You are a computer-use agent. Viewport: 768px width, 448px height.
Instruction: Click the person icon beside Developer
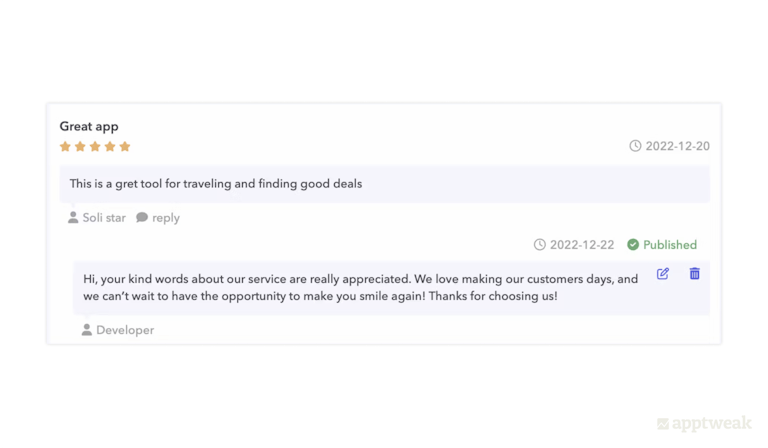tap(87, 330)
